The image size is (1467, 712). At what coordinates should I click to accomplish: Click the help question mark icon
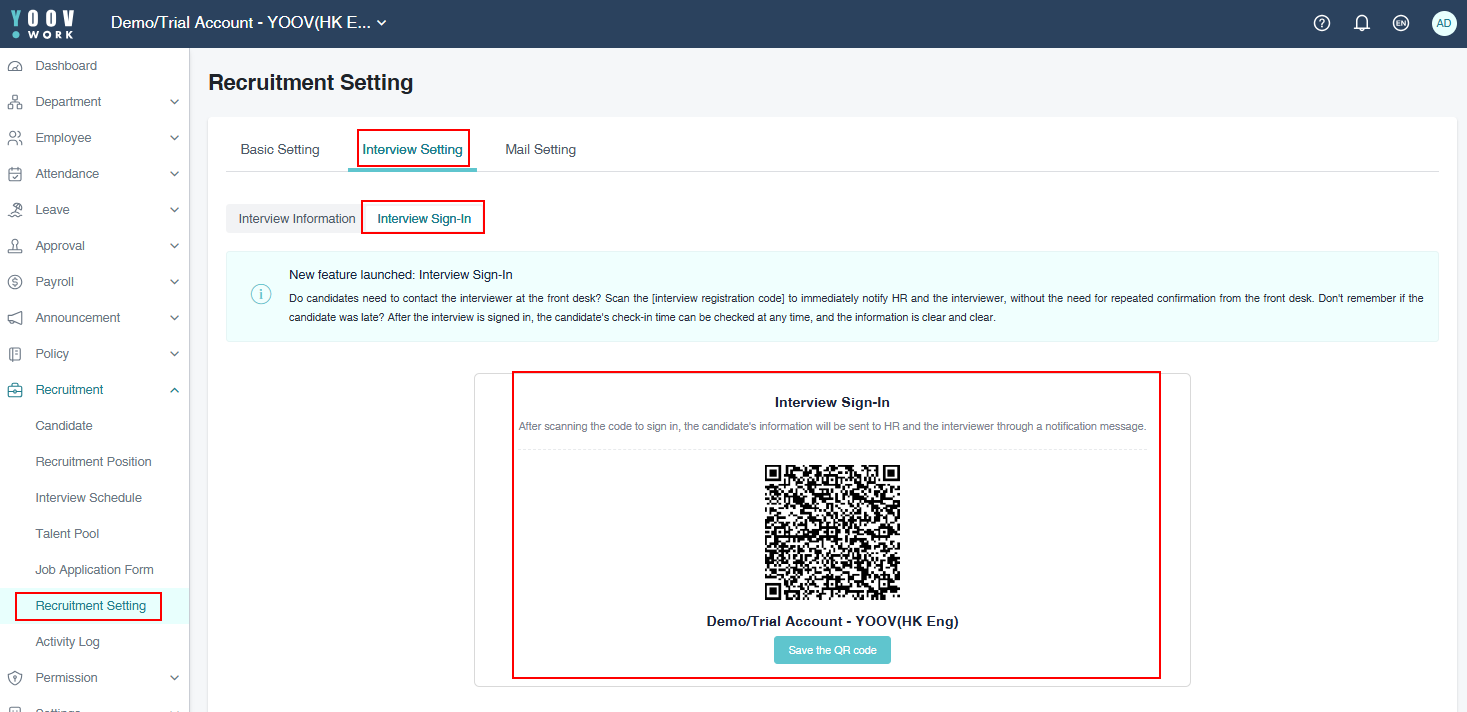(1321, 23)
